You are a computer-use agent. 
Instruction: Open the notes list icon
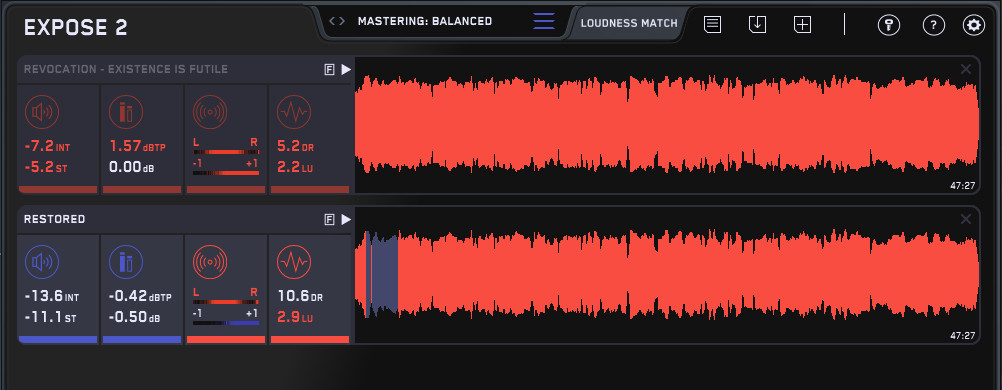[713, 25]
